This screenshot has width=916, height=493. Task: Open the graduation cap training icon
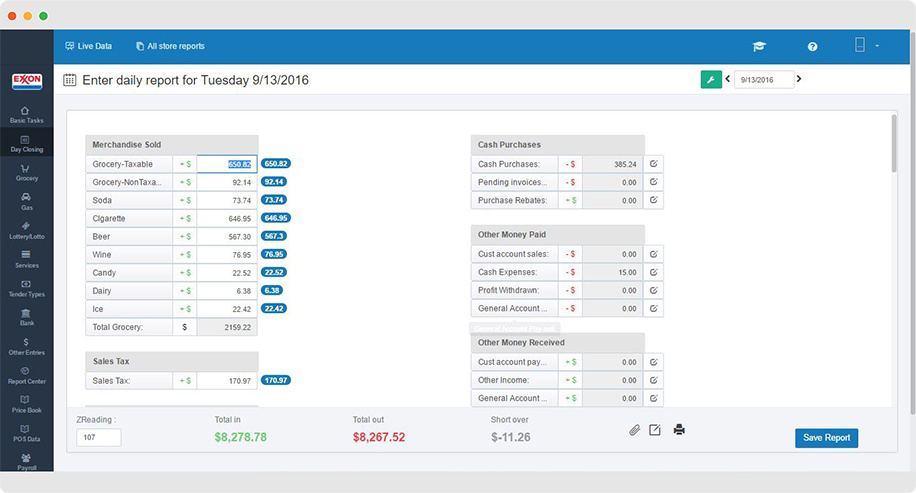click(759, 46)
